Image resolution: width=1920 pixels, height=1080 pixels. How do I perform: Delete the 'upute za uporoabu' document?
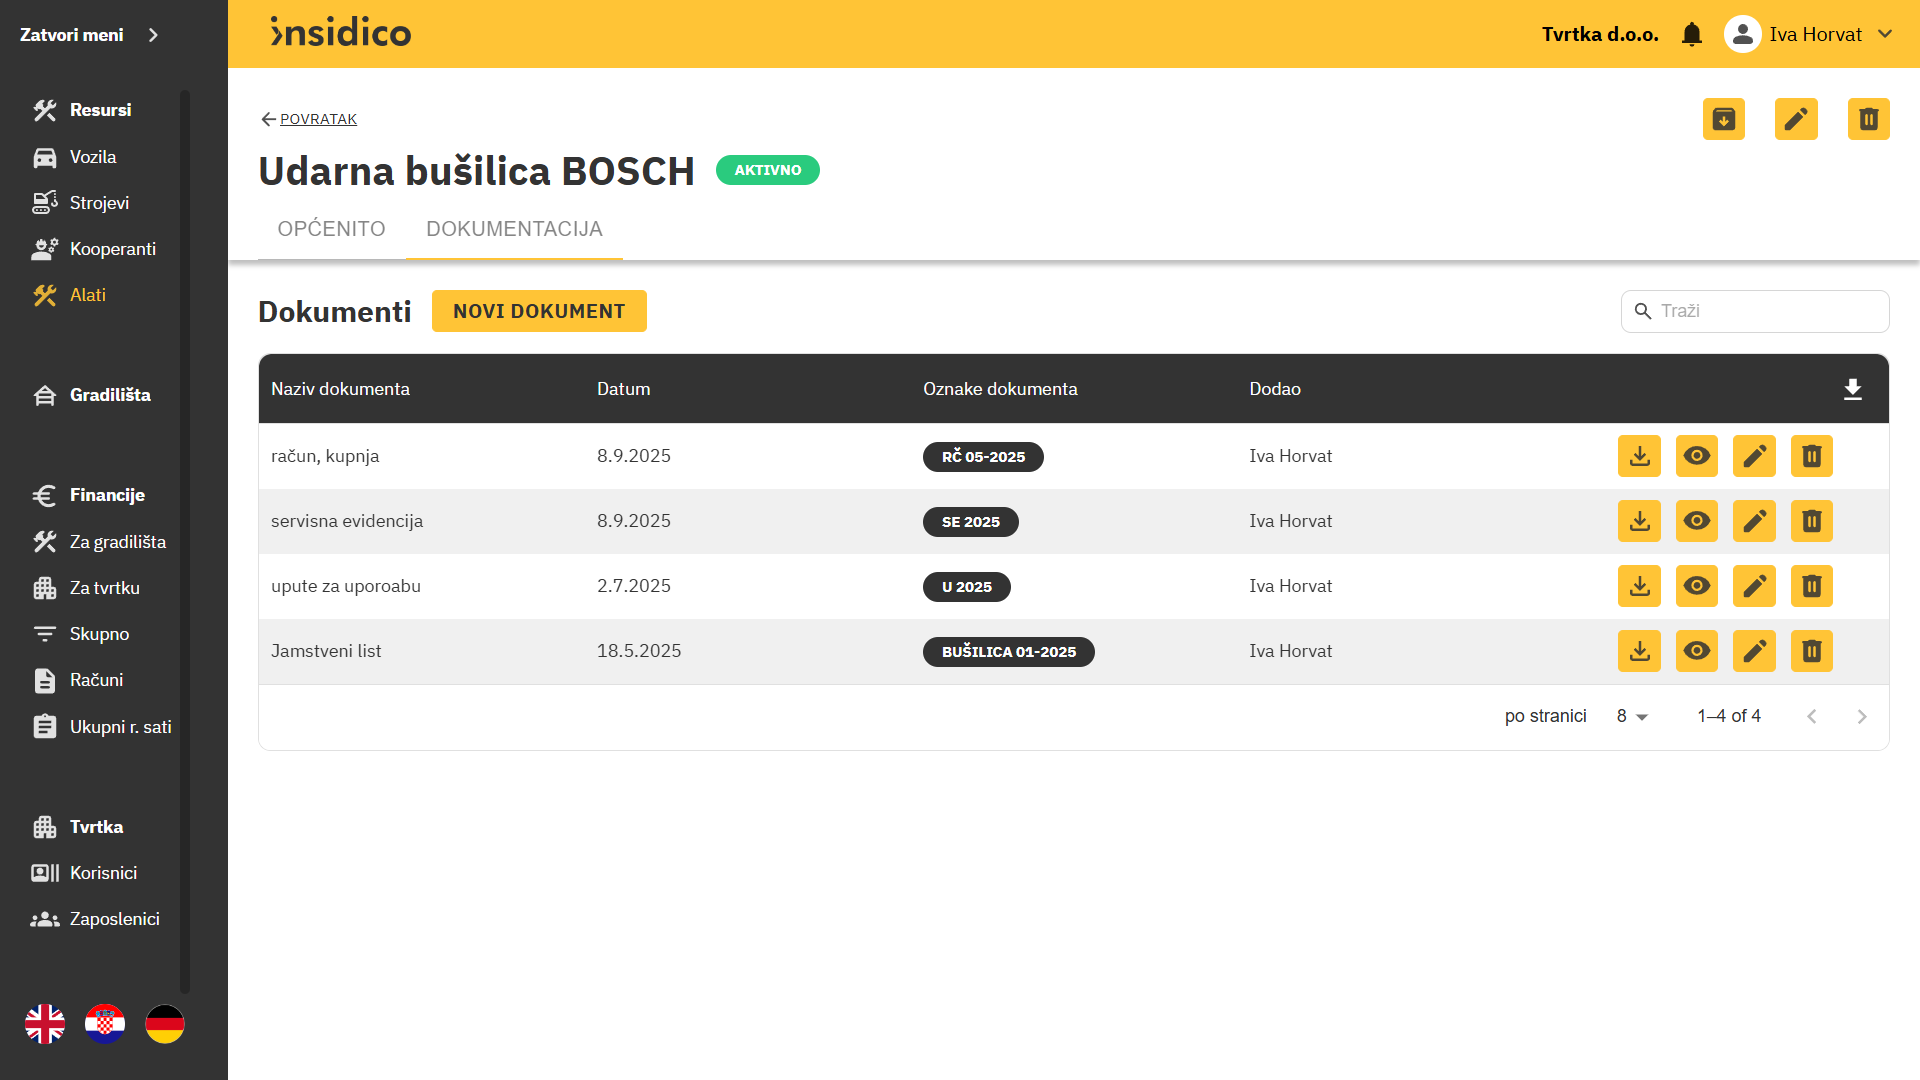point(1811,586)
